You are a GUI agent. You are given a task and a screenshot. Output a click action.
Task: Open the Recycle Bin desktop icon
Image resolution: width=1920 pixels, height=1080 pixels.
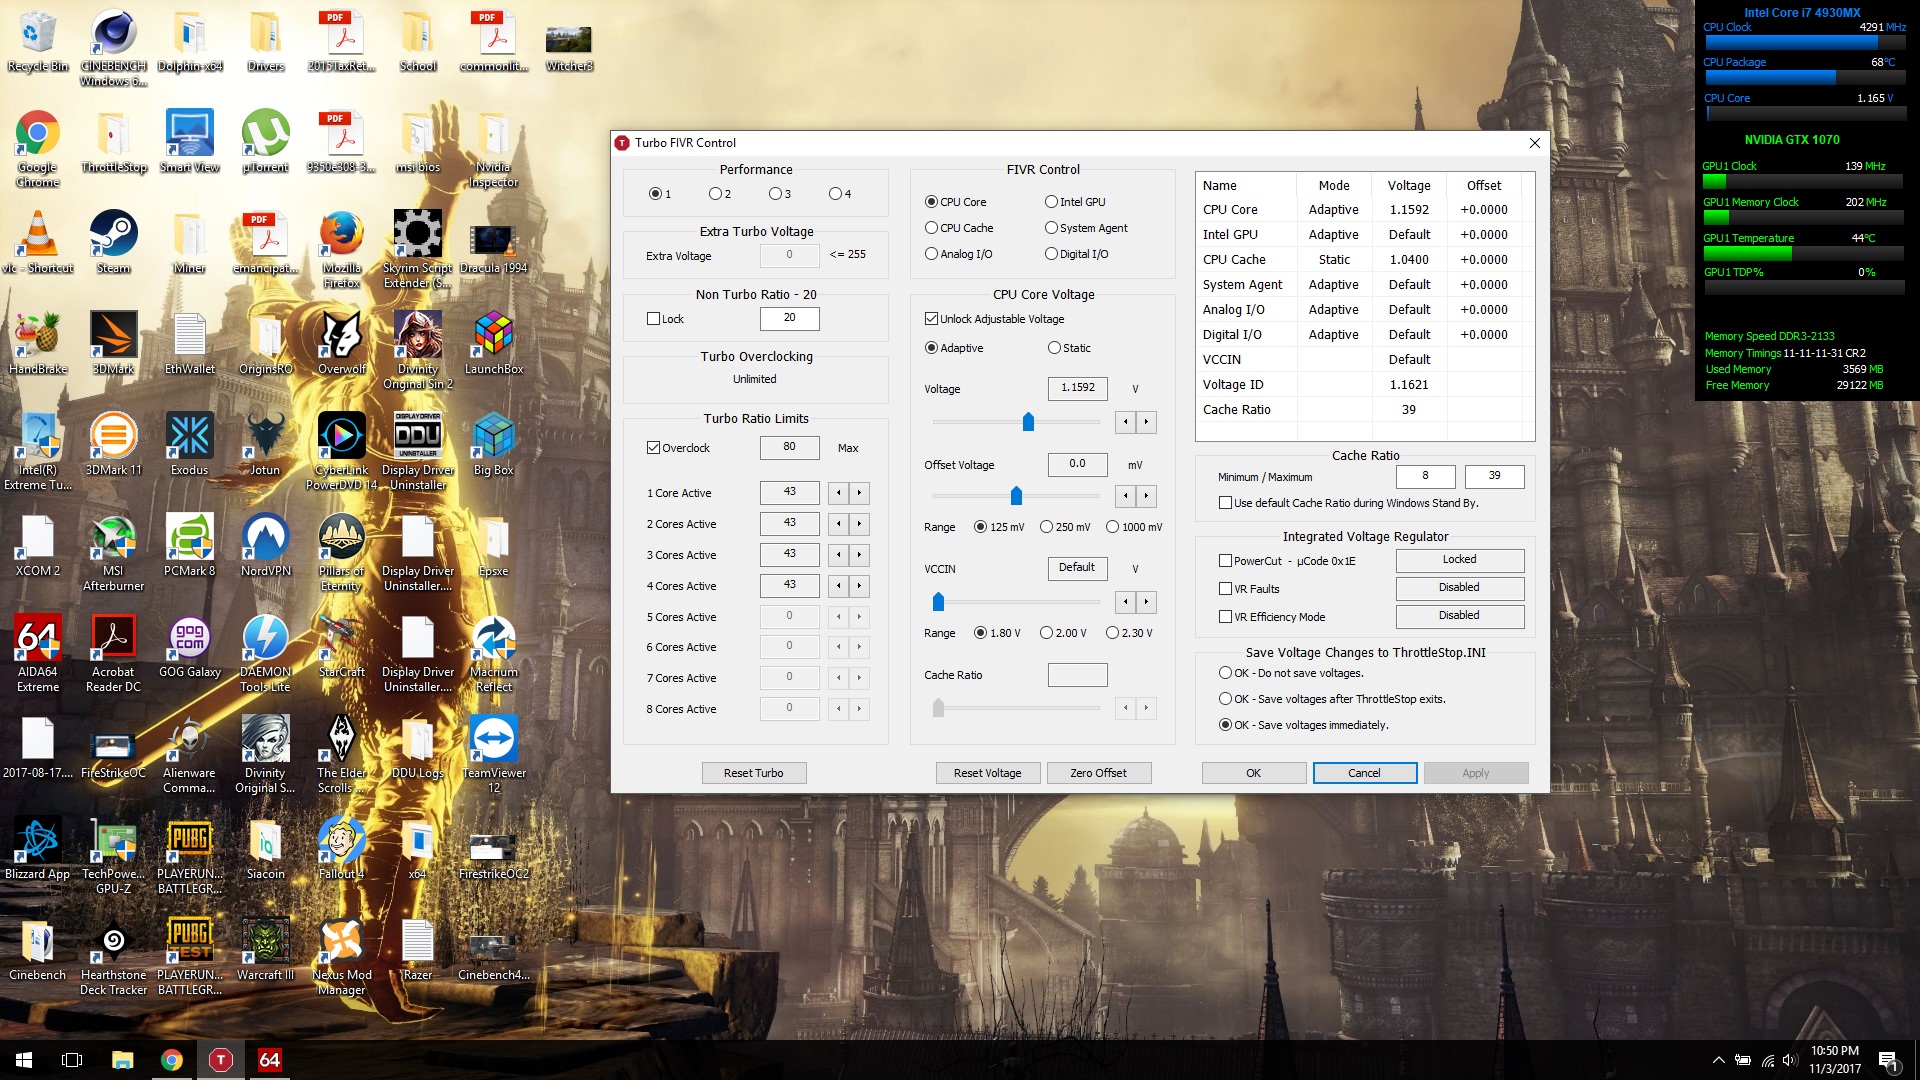[38, 42]
